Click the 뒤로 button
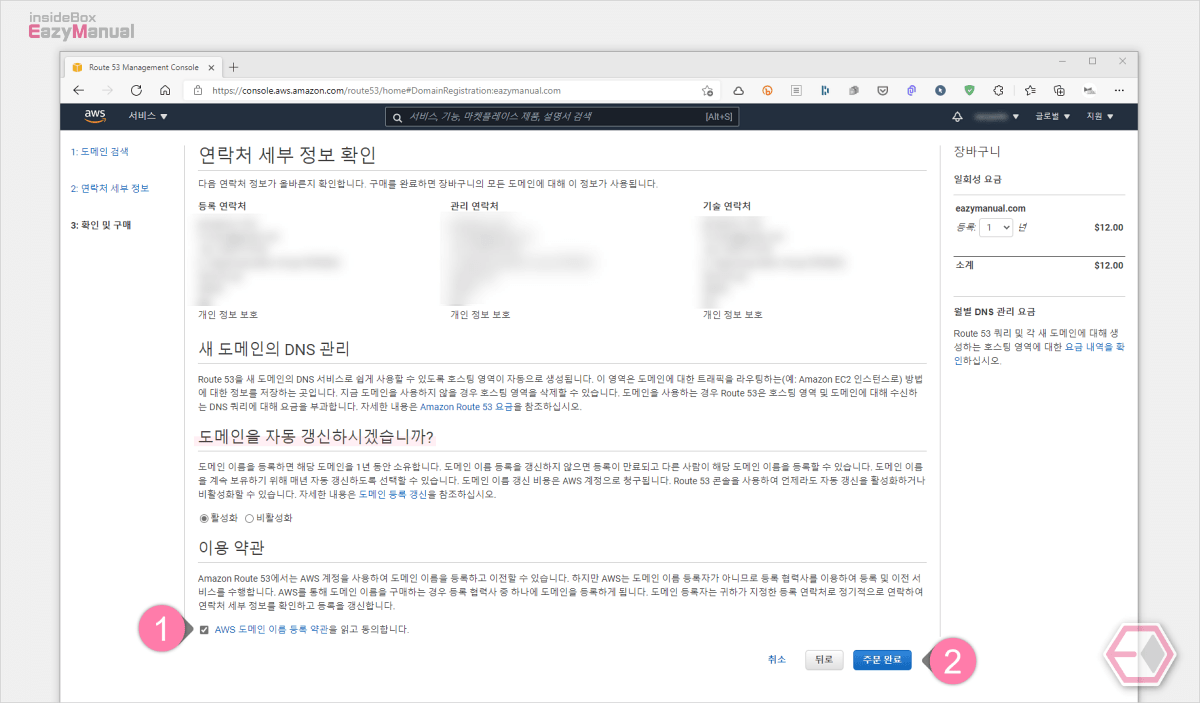 click(824, 660)
